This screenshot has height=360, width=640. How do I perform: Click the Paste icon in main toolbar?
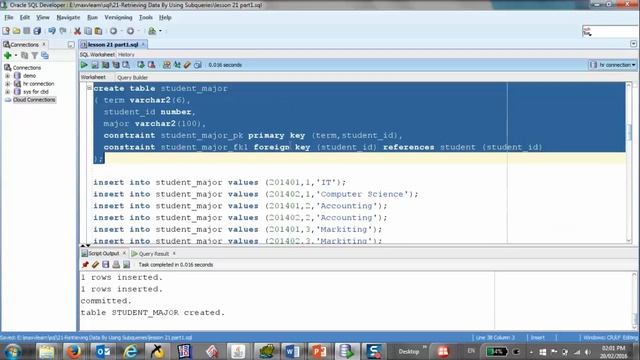(x=98, y=31)
